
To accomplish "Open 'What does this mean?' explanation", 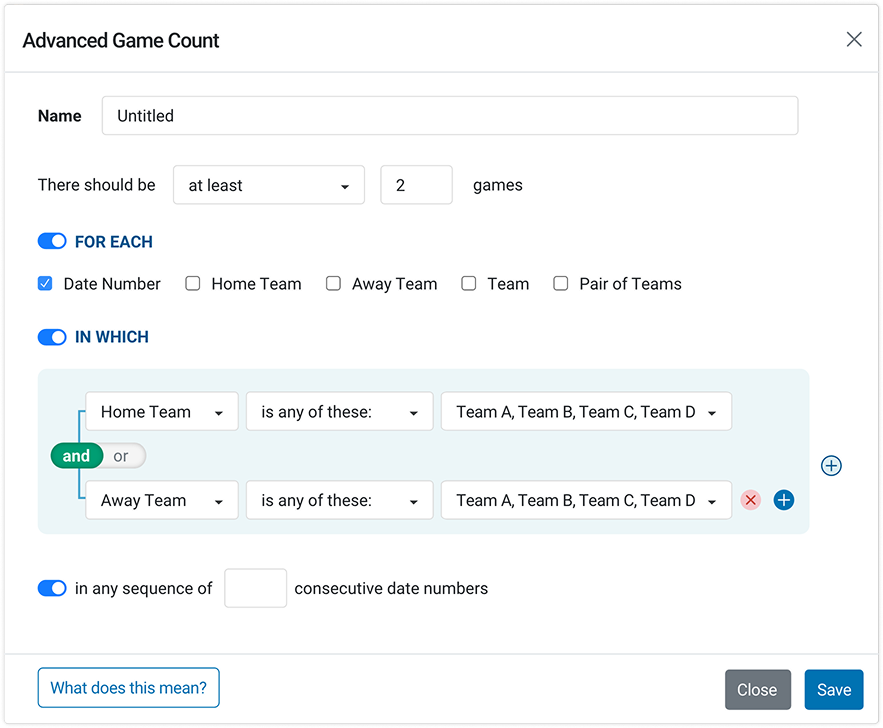I will click(x=128, y=687).
